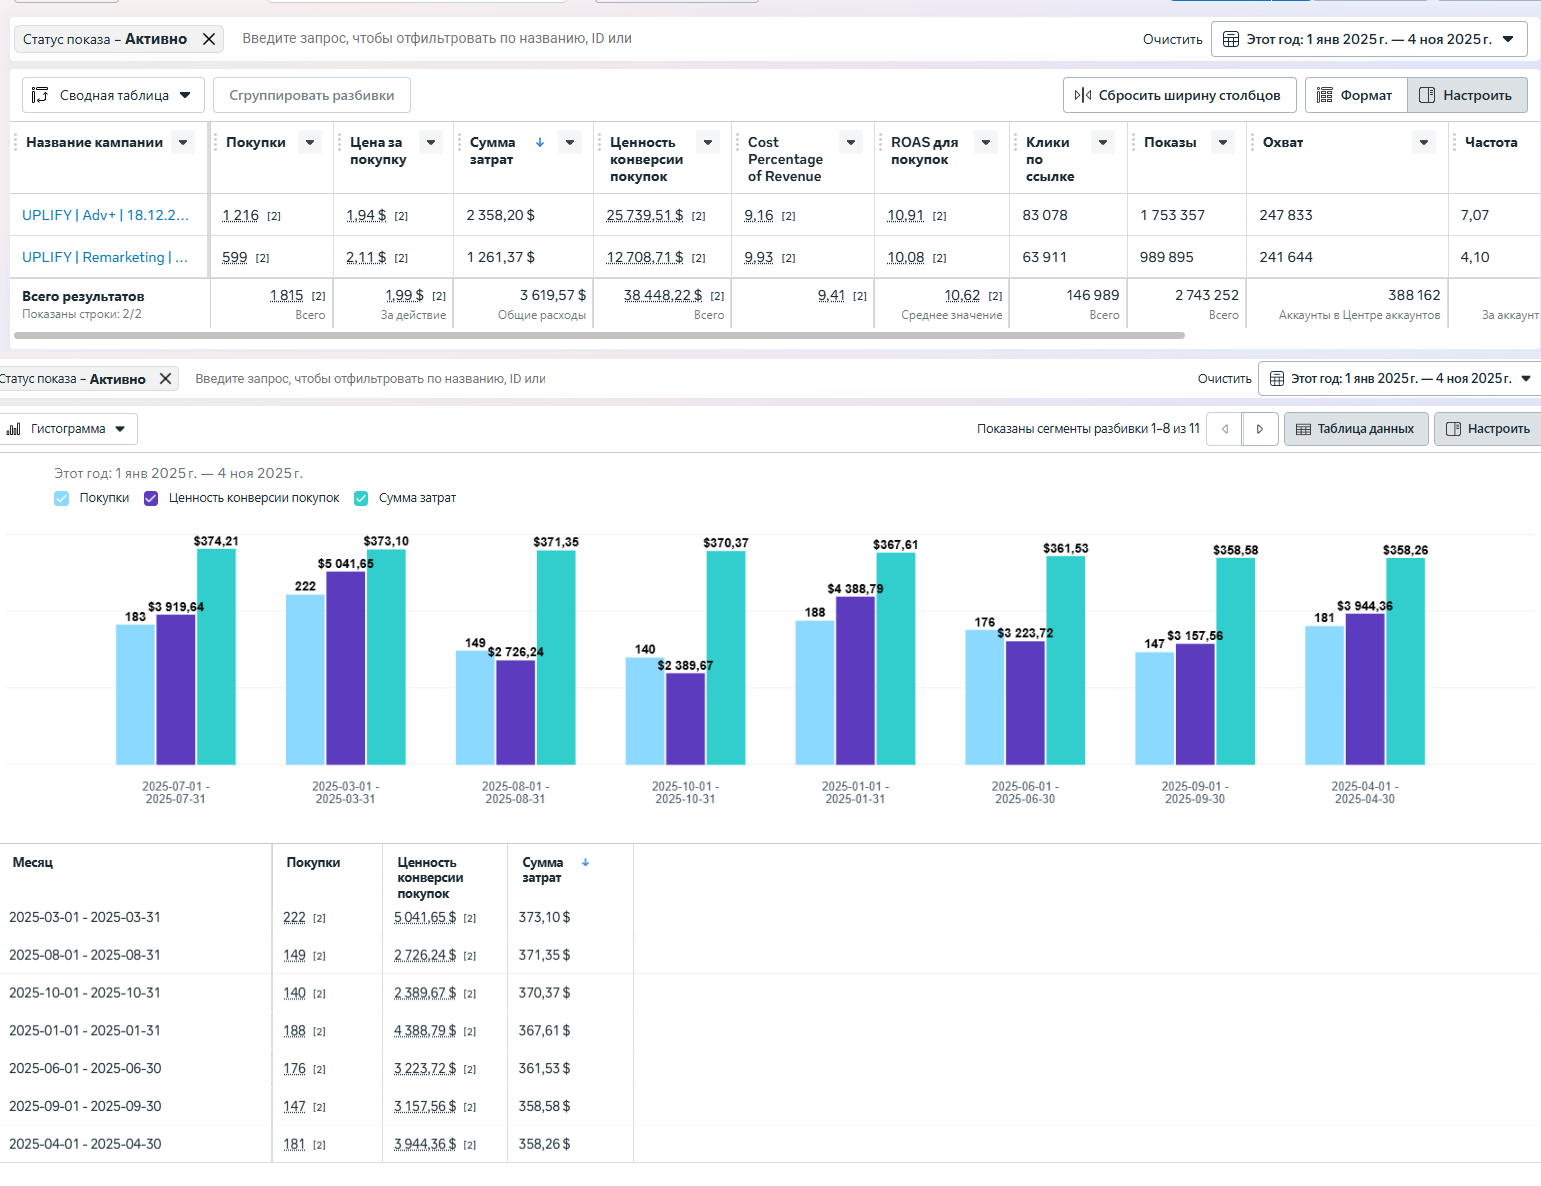
Task: Click the lower 'Настроить' button near the chart
Action: point(1488,429)
